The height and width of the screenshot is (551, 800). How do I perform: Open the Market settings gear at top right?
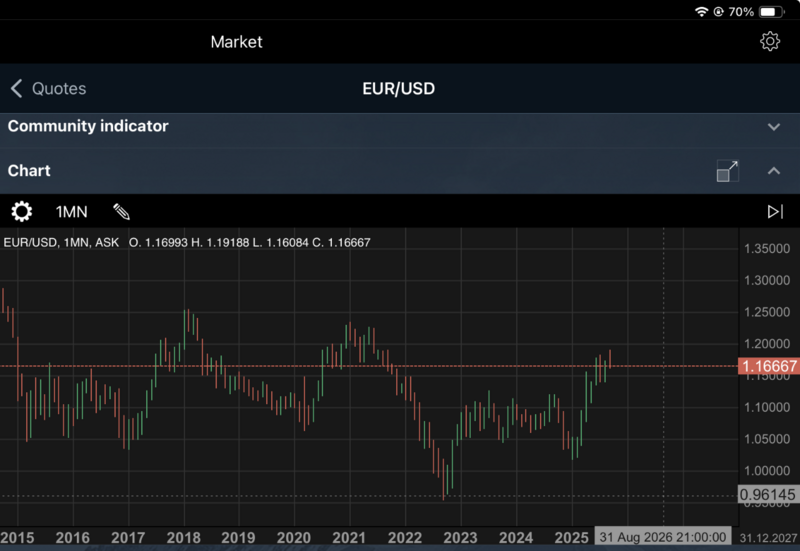tap(769, 41)
